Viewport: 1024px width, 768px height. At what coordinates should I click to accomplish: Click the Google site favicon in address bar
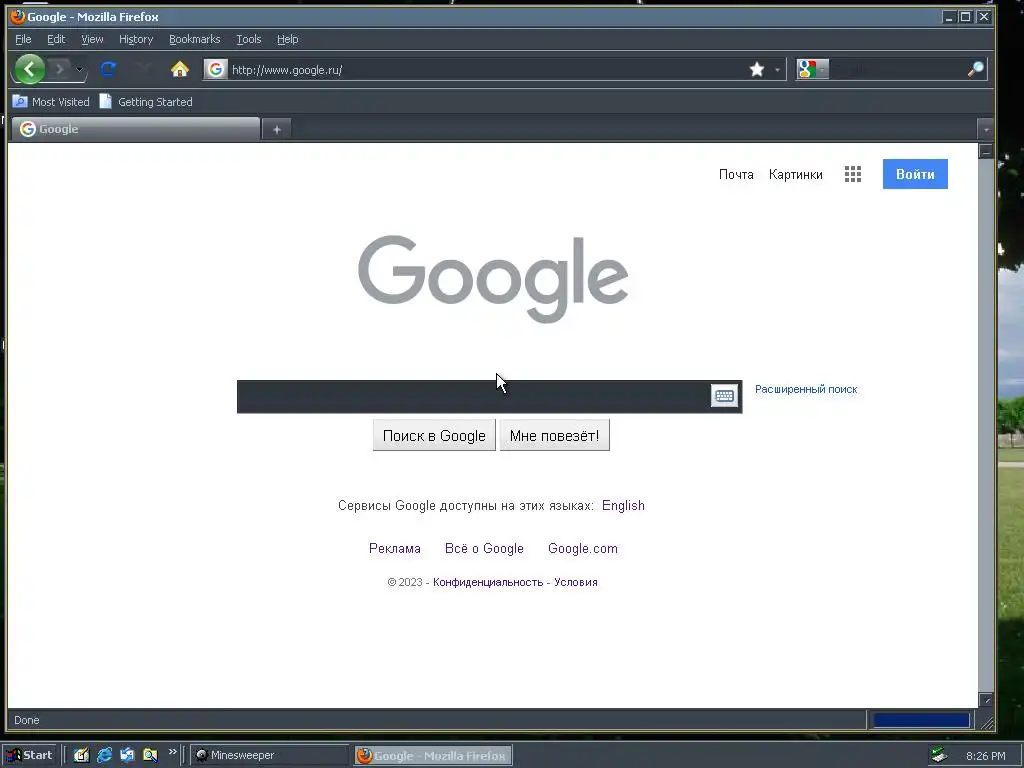pos(216,69)
